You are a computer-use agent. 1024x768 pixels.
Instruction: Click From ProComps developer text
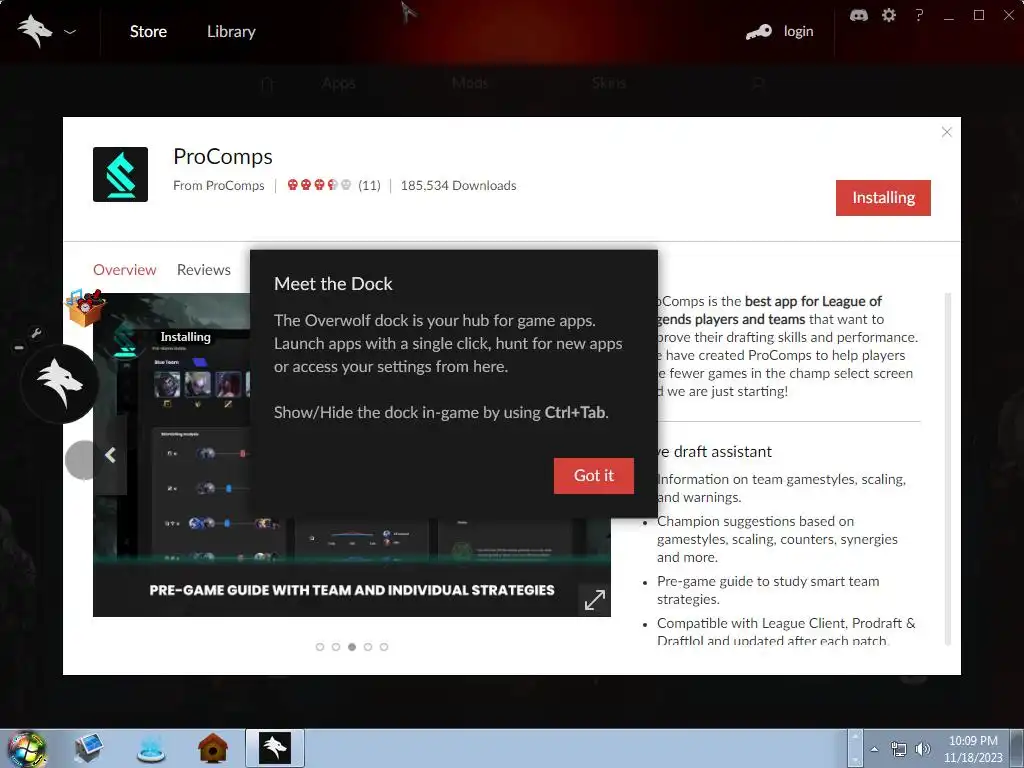[219, 185]
